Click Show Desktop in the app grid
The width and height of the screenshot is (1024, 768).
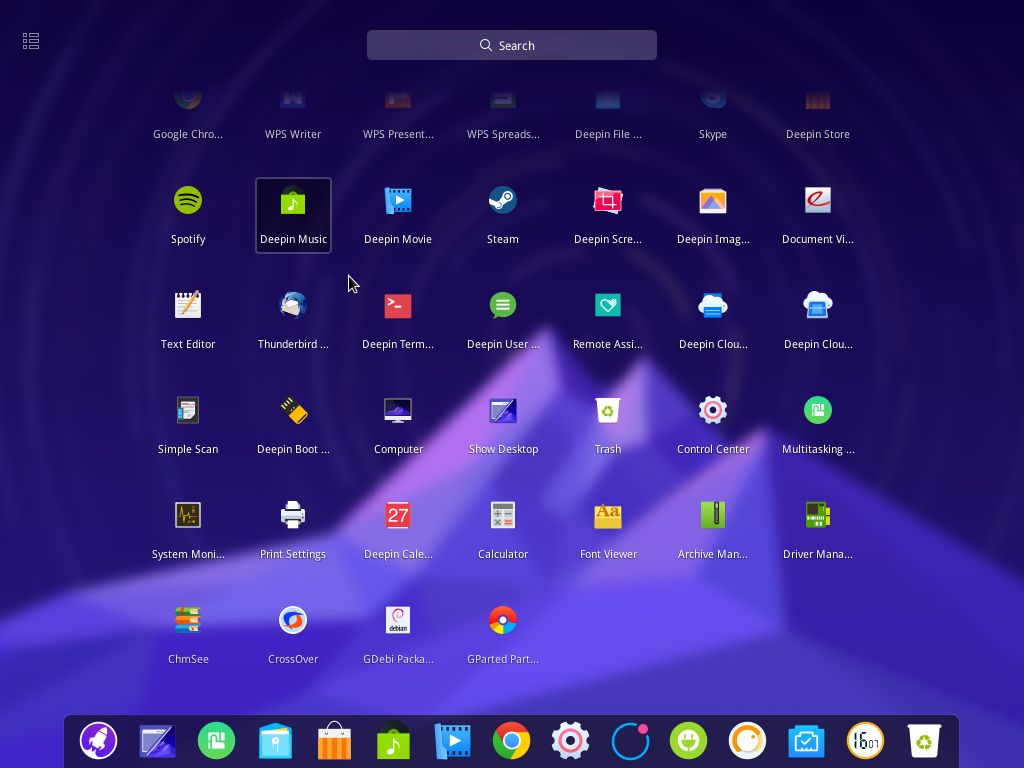[x=503, y=410]
